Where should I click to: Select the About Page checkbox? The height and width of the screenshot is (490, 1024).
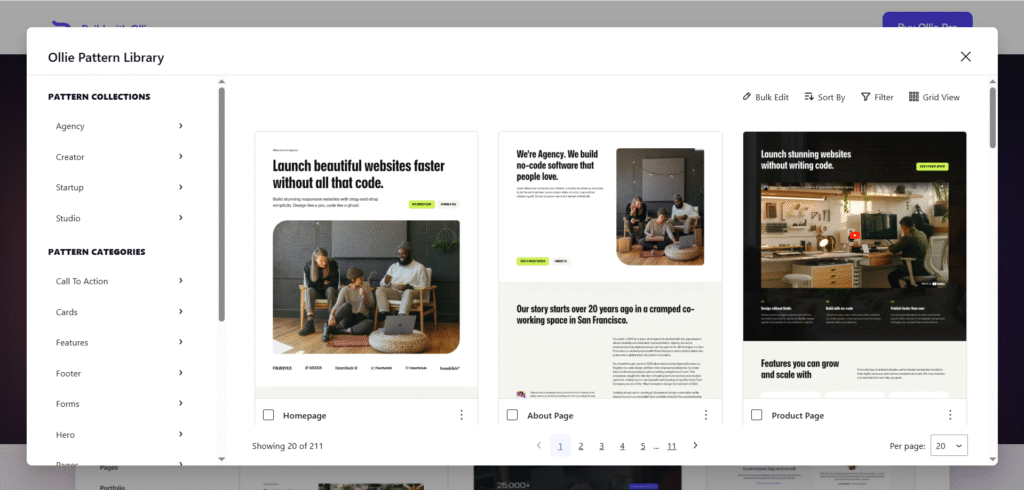coord(512,415)
